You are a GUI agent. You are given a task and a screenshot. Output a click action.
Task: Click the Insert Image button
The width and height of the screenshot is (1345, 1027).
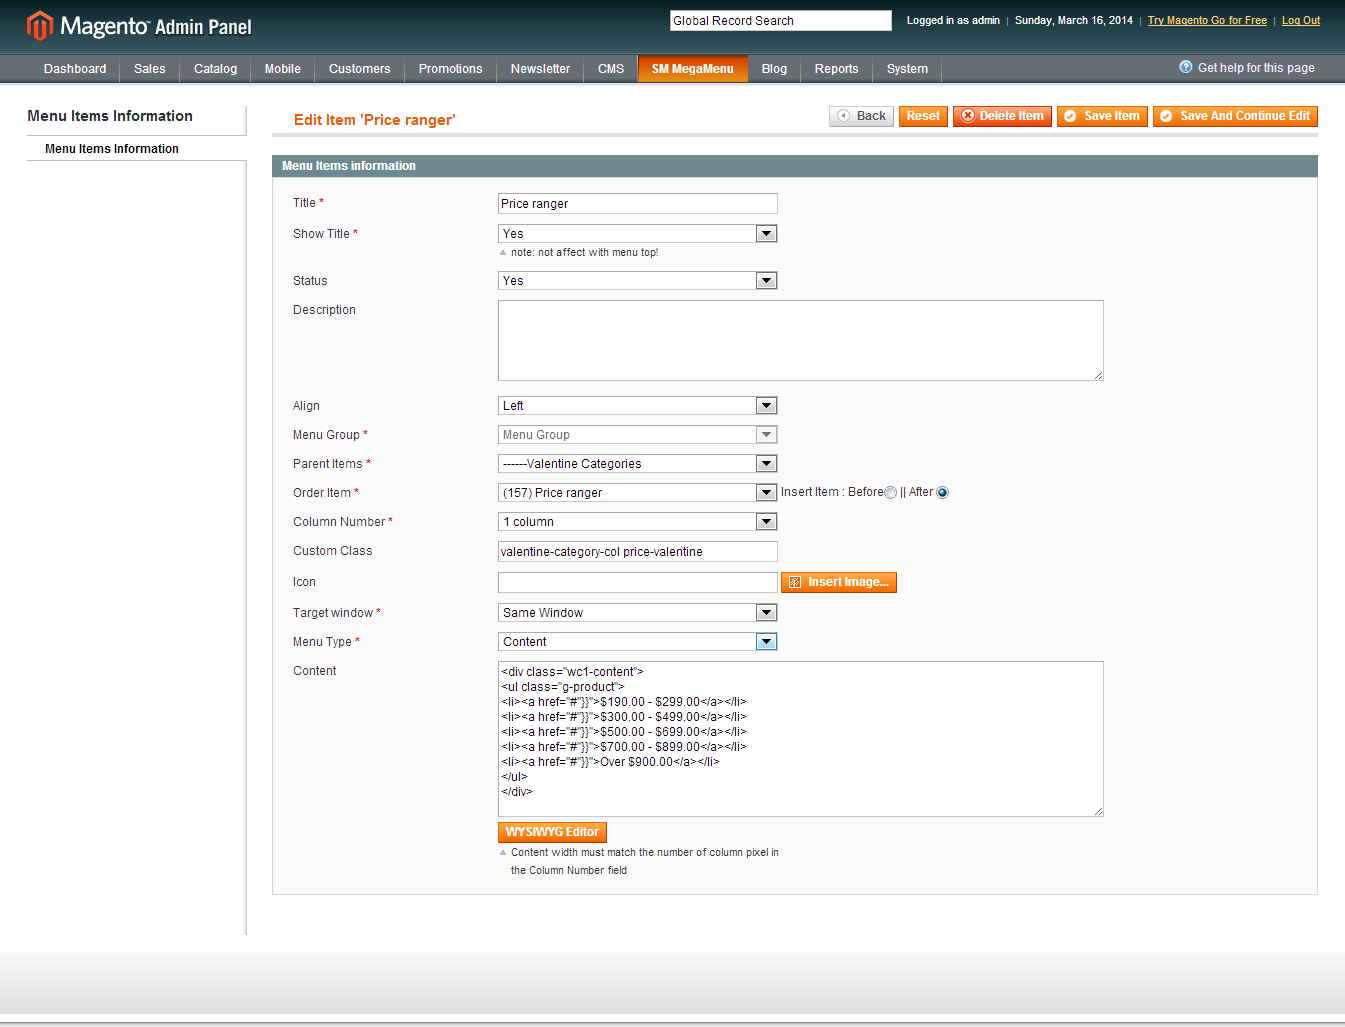coord(839,582)
